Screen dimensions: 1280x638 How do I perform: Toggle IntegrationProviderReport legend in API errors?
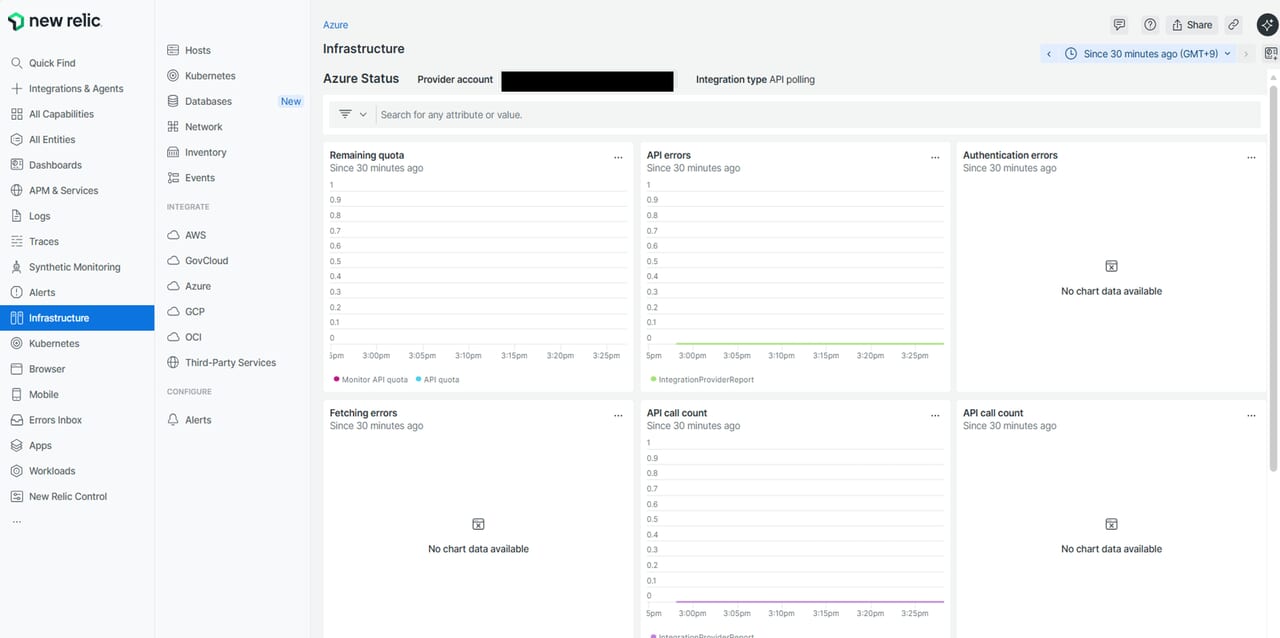tap(702, 380)
